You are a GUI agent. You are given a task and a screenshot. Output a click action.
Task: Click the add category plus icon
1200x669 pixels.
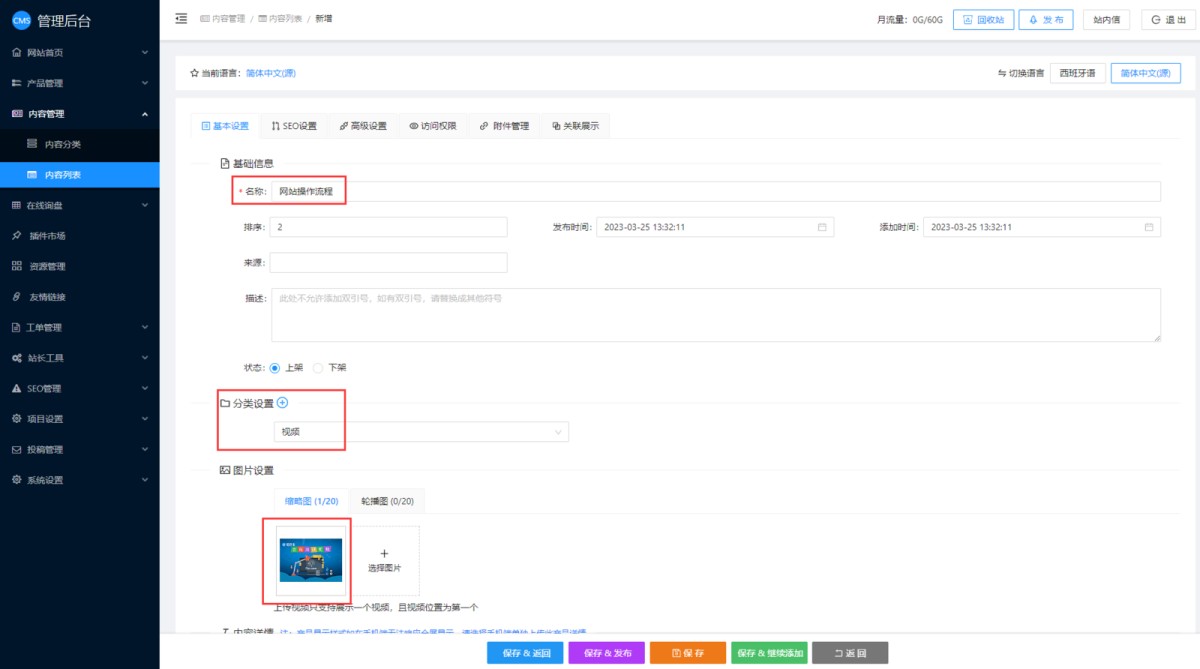pyautogui.click(x=282, y=402)
